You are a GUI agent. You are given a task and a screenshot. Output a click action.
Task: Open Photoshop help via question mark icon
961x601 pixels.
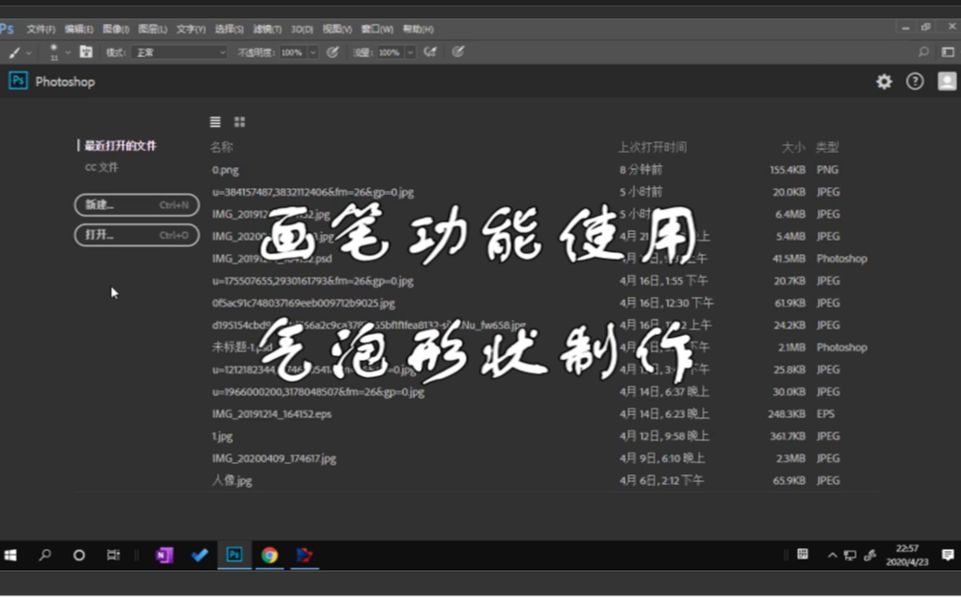[913, 82]
